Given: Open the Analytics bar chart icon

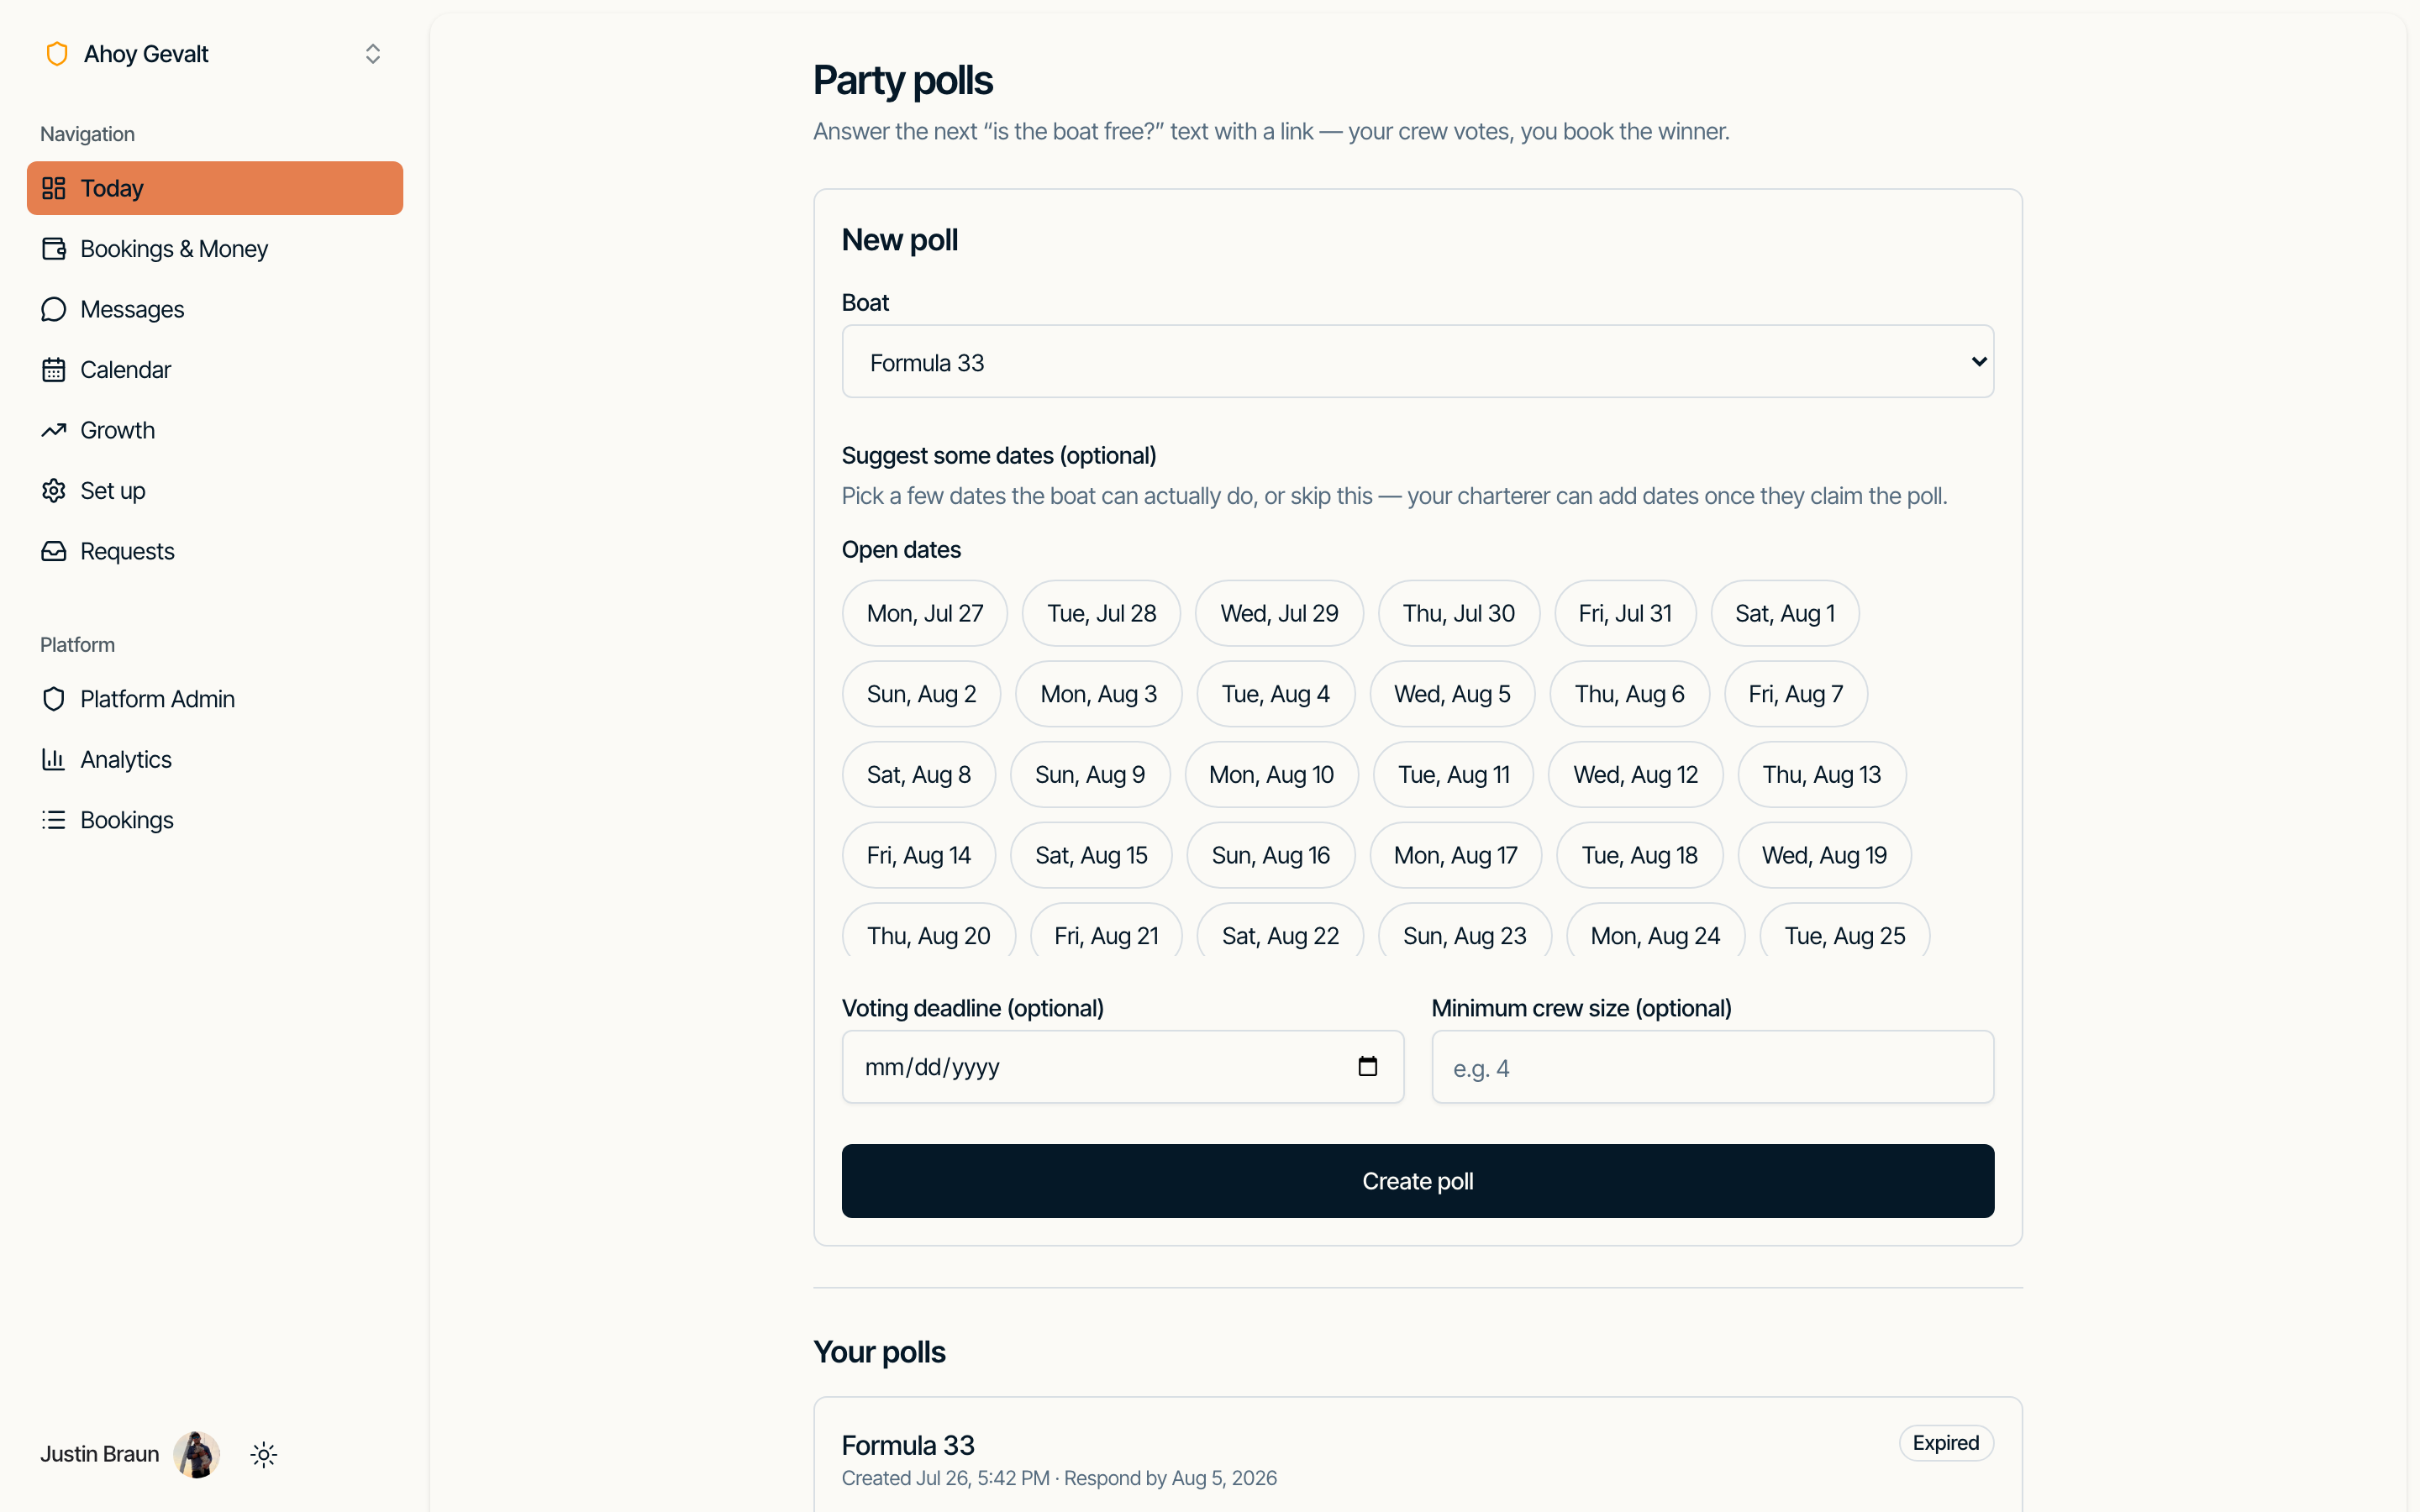Looking at the screenshot, I should [54, 759].
